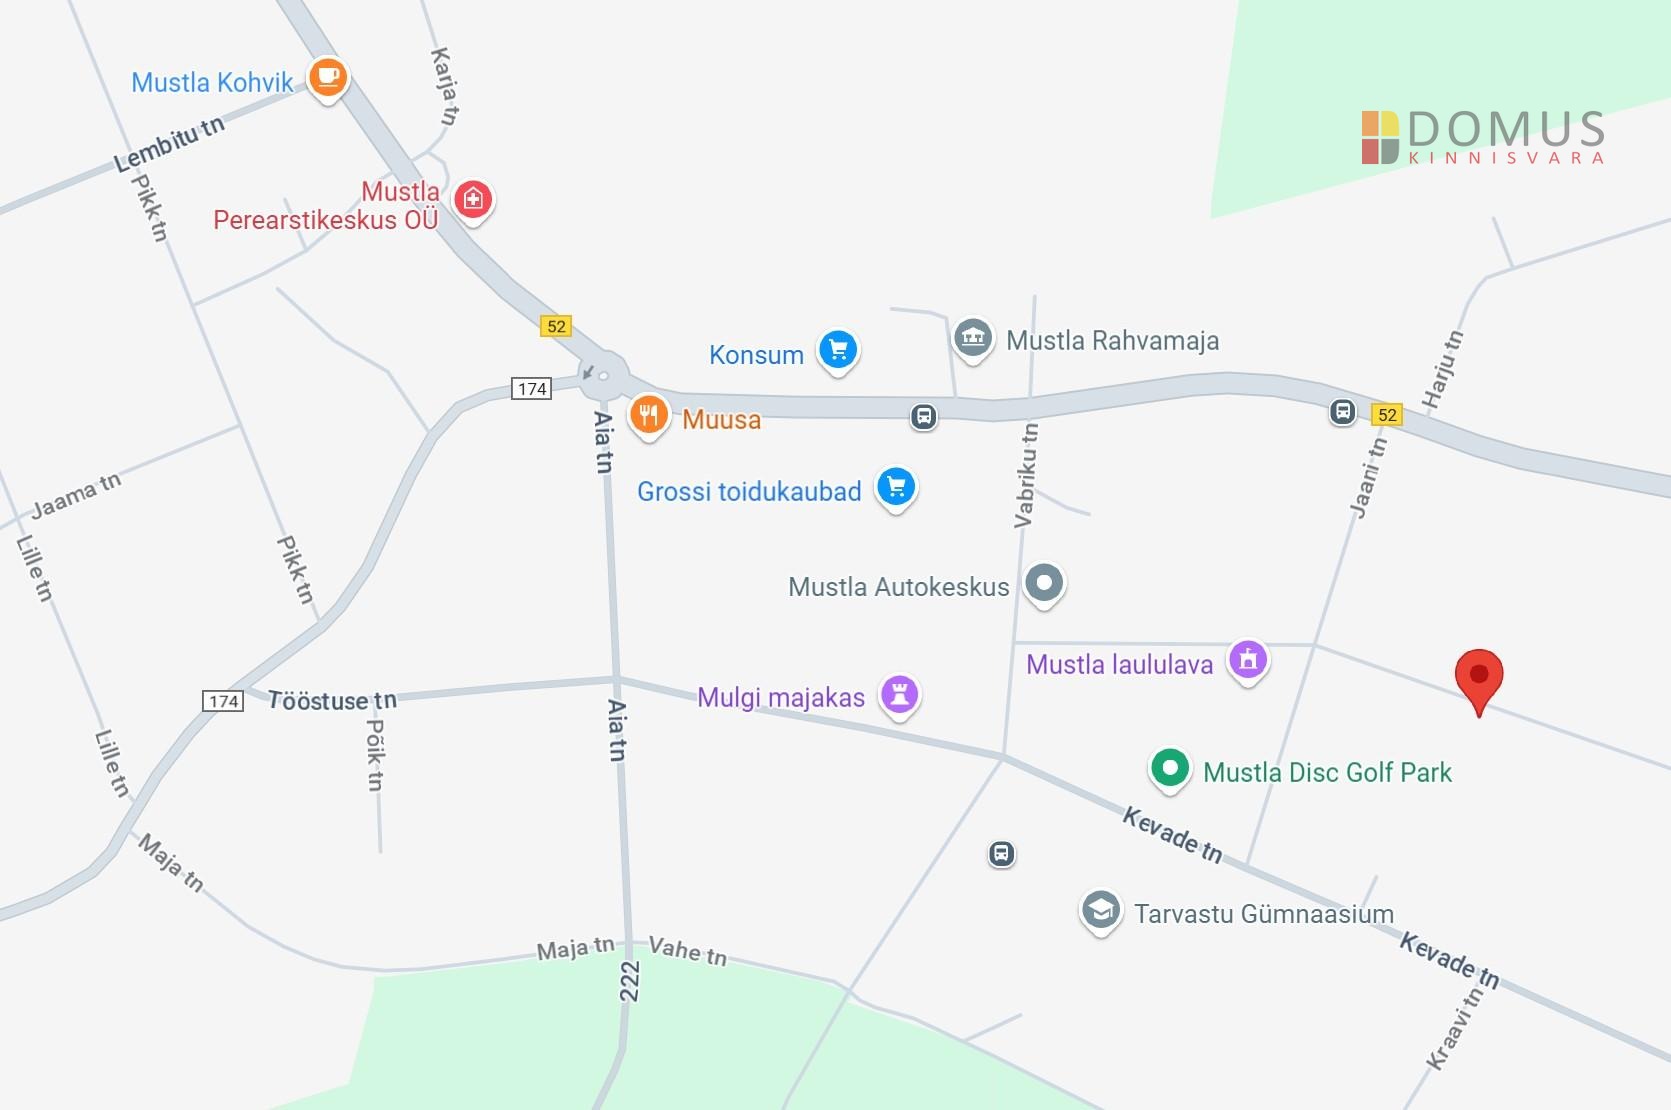Open the Konsum shopping cart marker

(838, 350)
